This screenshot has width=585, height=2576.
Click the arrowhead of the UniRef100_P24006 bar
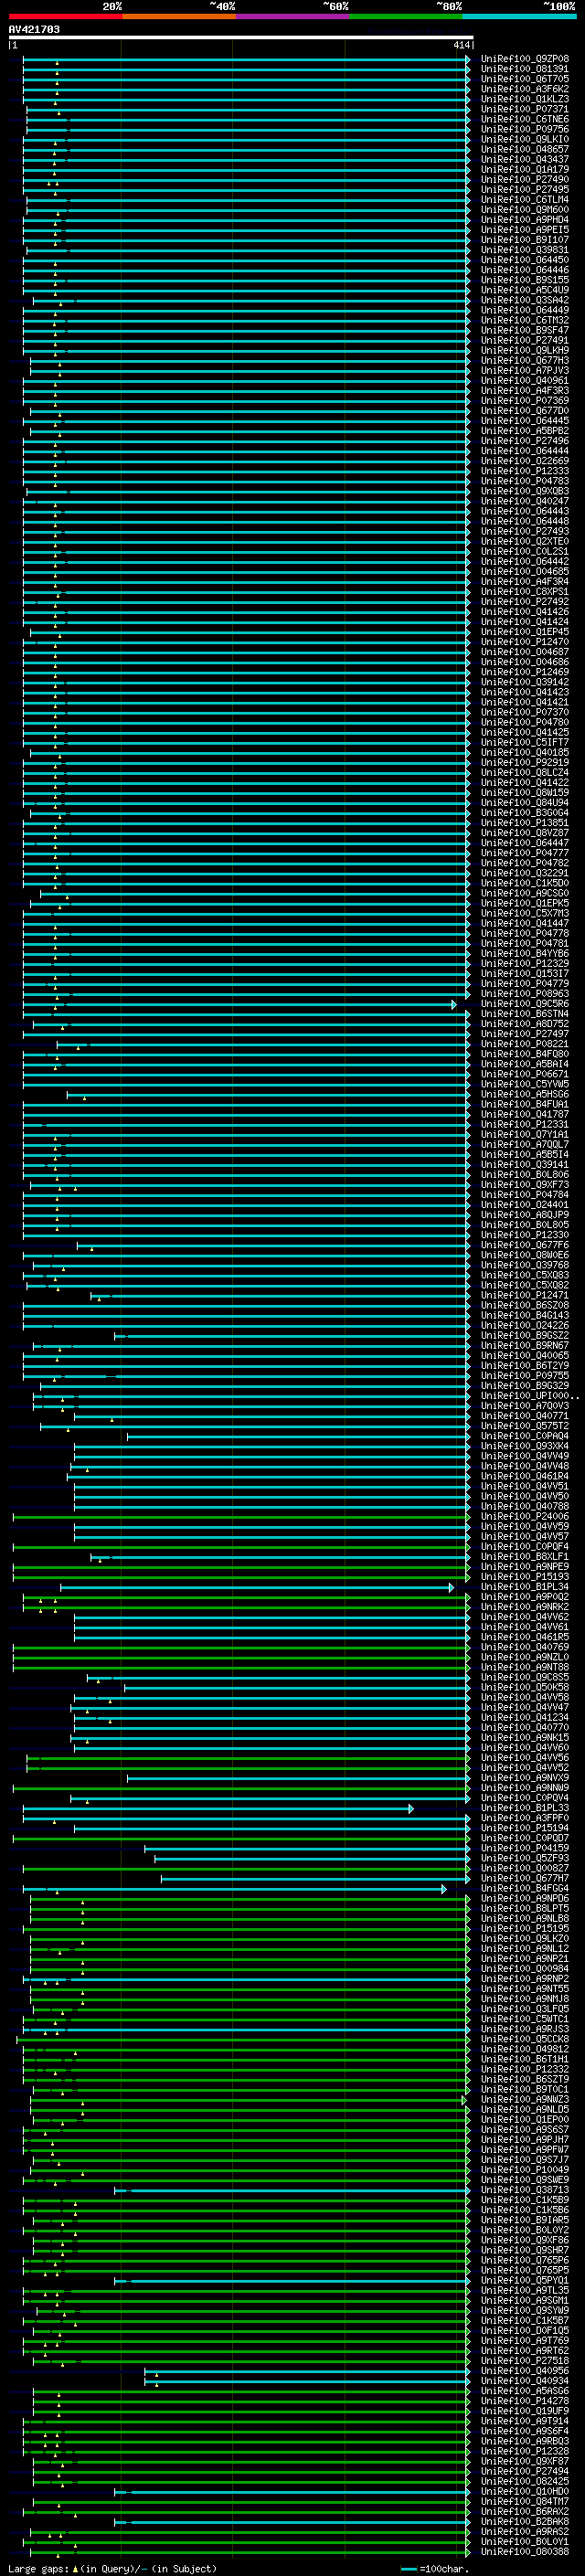(467, 1517)
